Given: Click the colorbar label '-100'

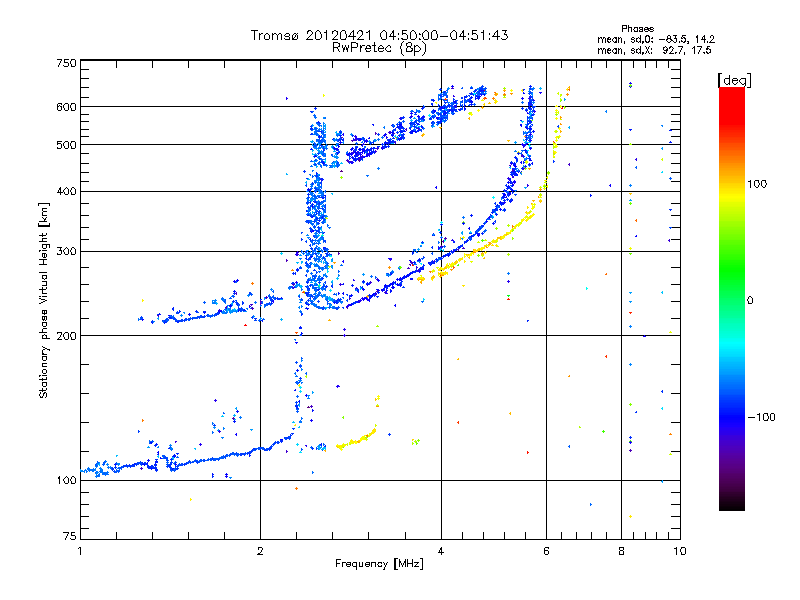Looking at the screenshot, I should click(761, 417).
